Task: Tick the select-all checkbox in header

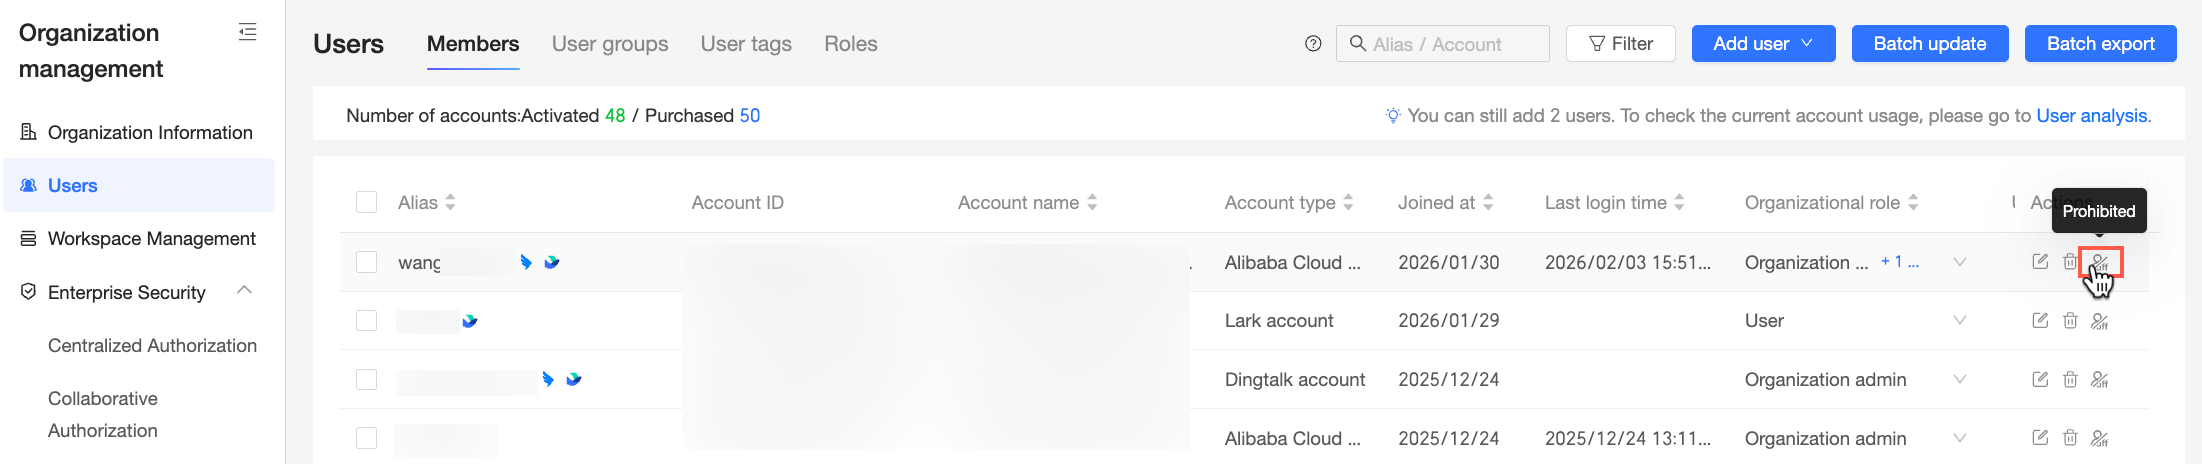Action: click(367, 203)
